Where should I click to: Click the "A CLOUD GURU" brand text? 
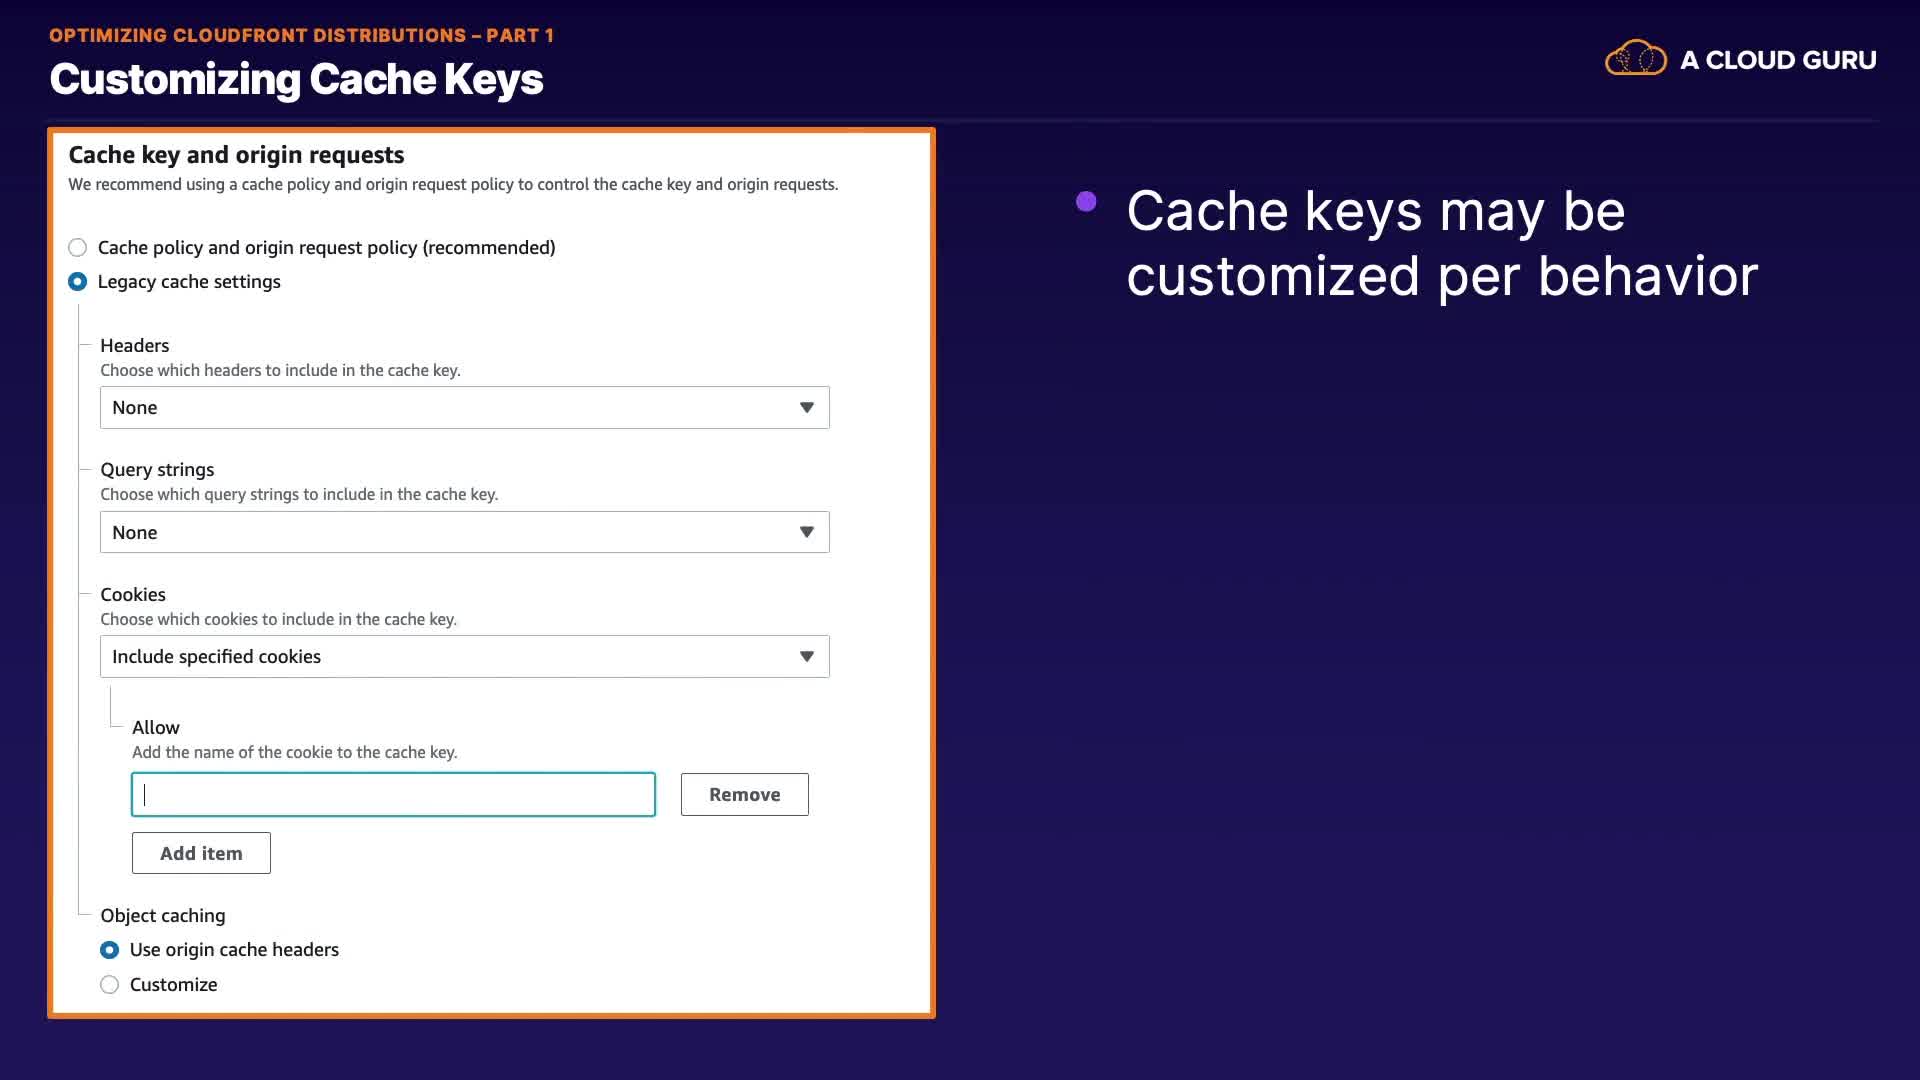1777,60
